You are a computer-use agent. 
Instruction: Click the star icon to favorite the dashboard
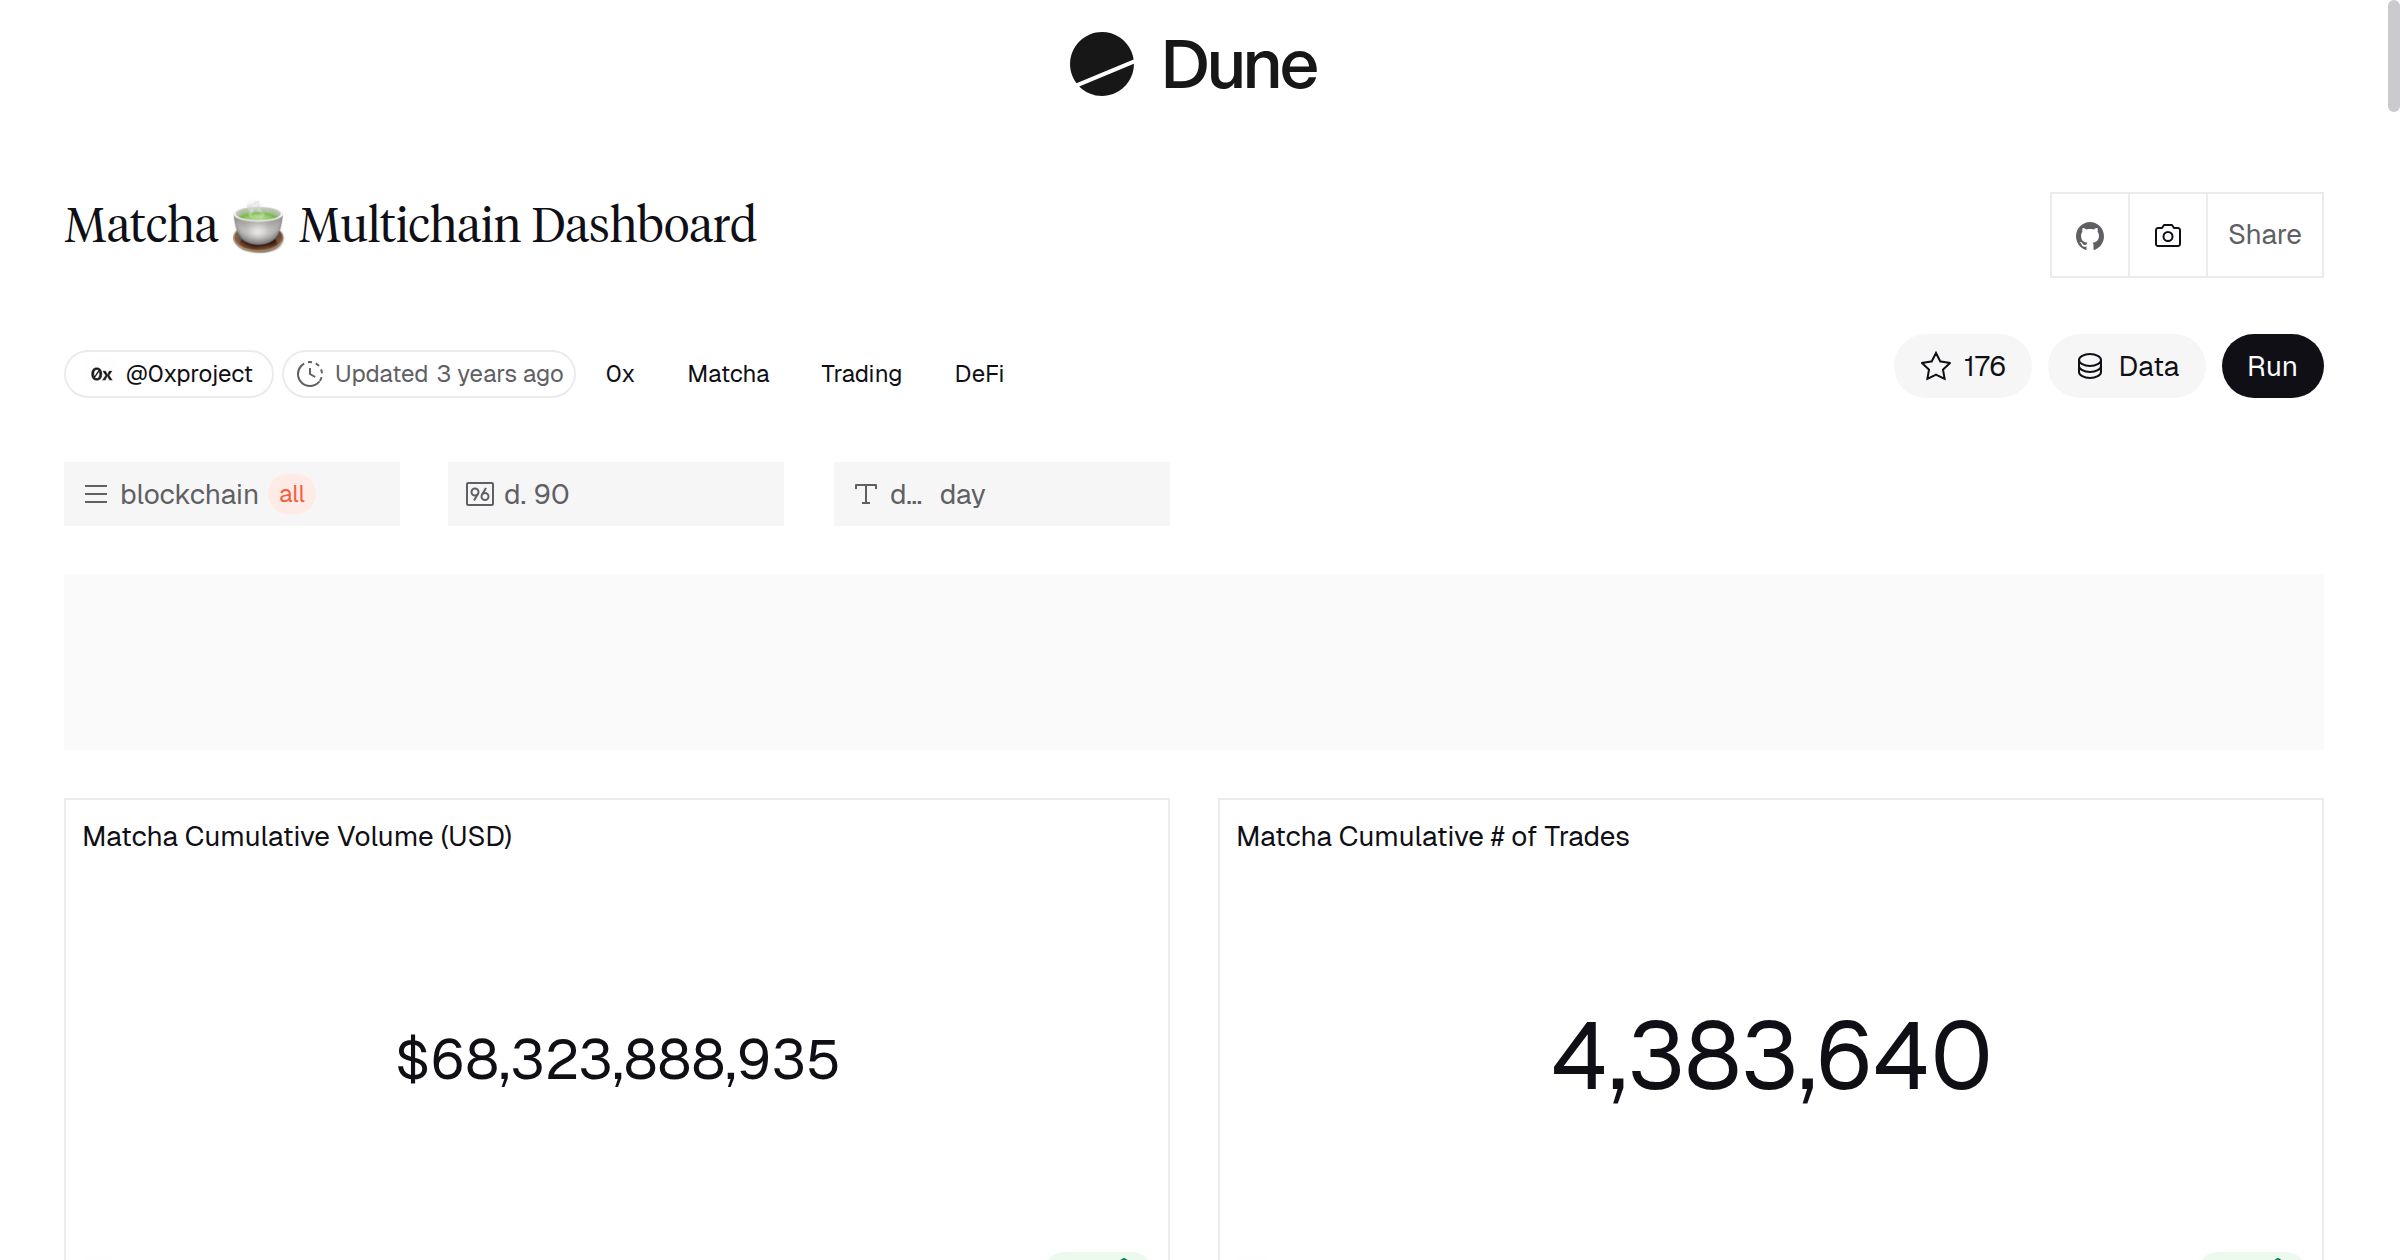[x=1934, y=366]
